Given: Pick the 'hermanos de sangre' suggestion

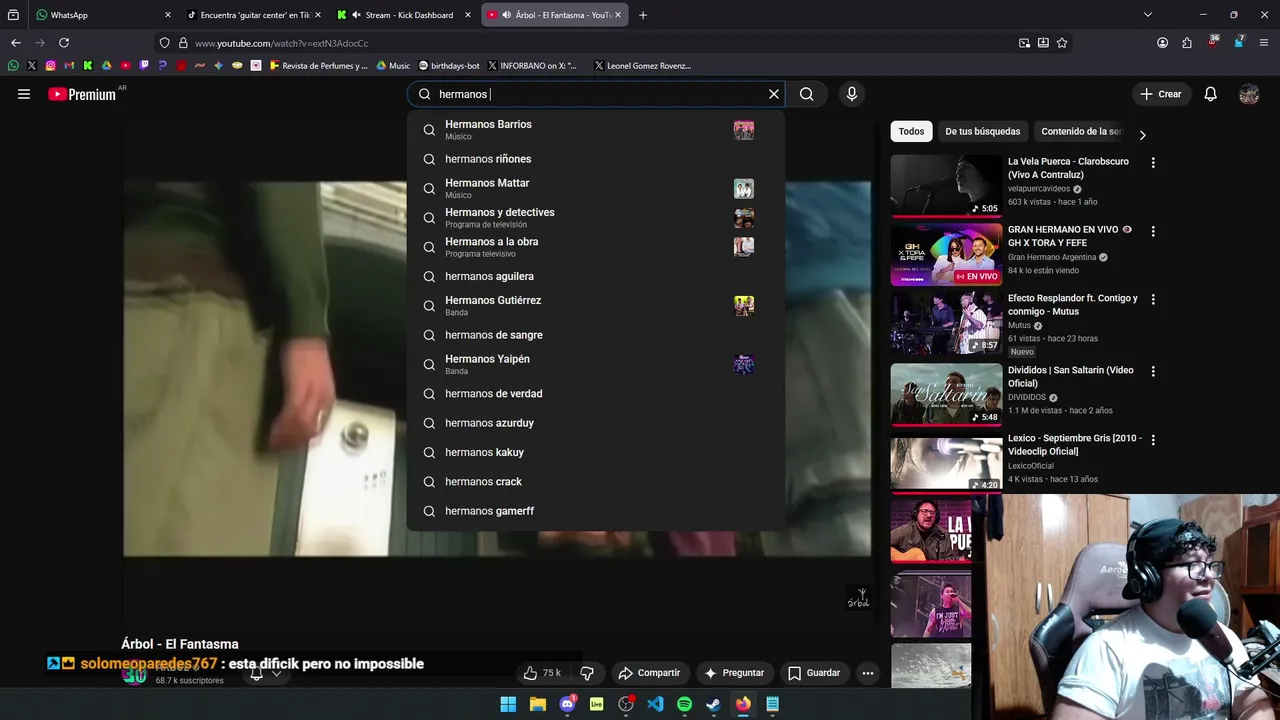Looking at the screenshot, I should (x=595, y=335).
